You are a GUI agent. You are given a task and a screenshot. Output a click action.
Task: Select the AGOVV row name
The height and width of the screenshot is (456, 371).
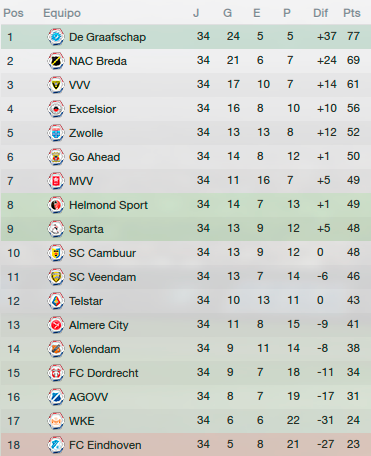click(x=89, y=397)
